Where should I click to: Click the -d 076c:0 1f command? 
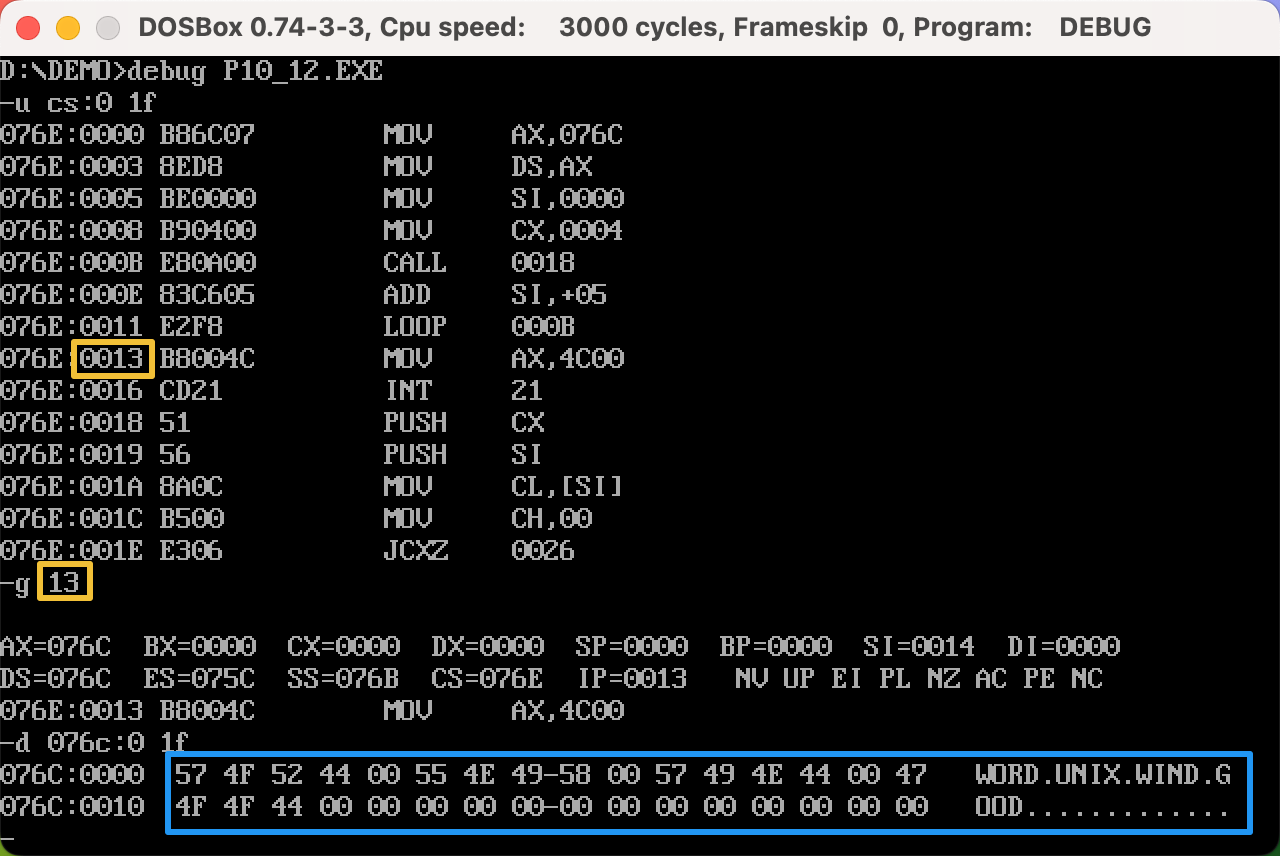(x=96, y=742)
